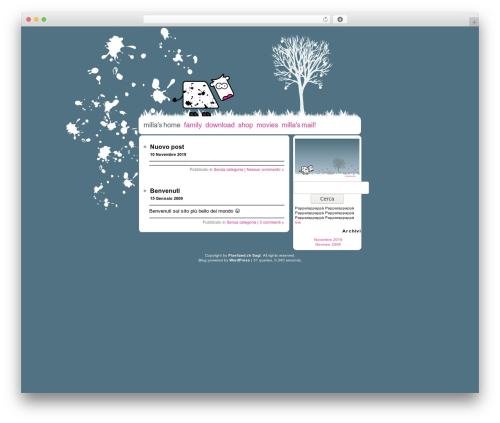This screenshot has width=500, height=423.
Task: Focus the browser address bar
Action: pyautogui.click(x=237, y=19)
